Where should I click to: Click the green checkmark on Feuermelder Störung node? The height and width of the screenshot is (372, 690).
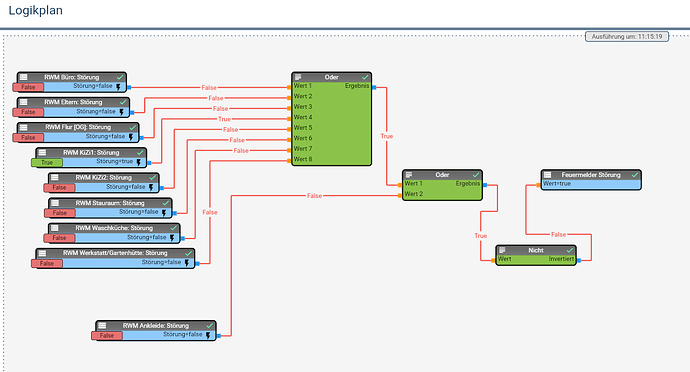[x=635, y=175]
